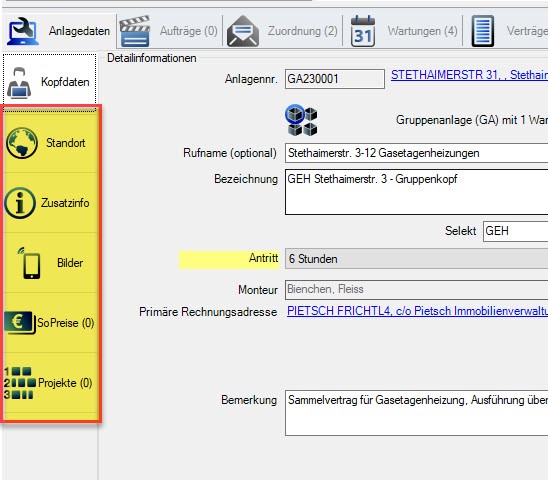The width and height of the screenshot is (548, 480).
Task: Click the Zusatzinfo info circle icon
Action: (20, 203)
